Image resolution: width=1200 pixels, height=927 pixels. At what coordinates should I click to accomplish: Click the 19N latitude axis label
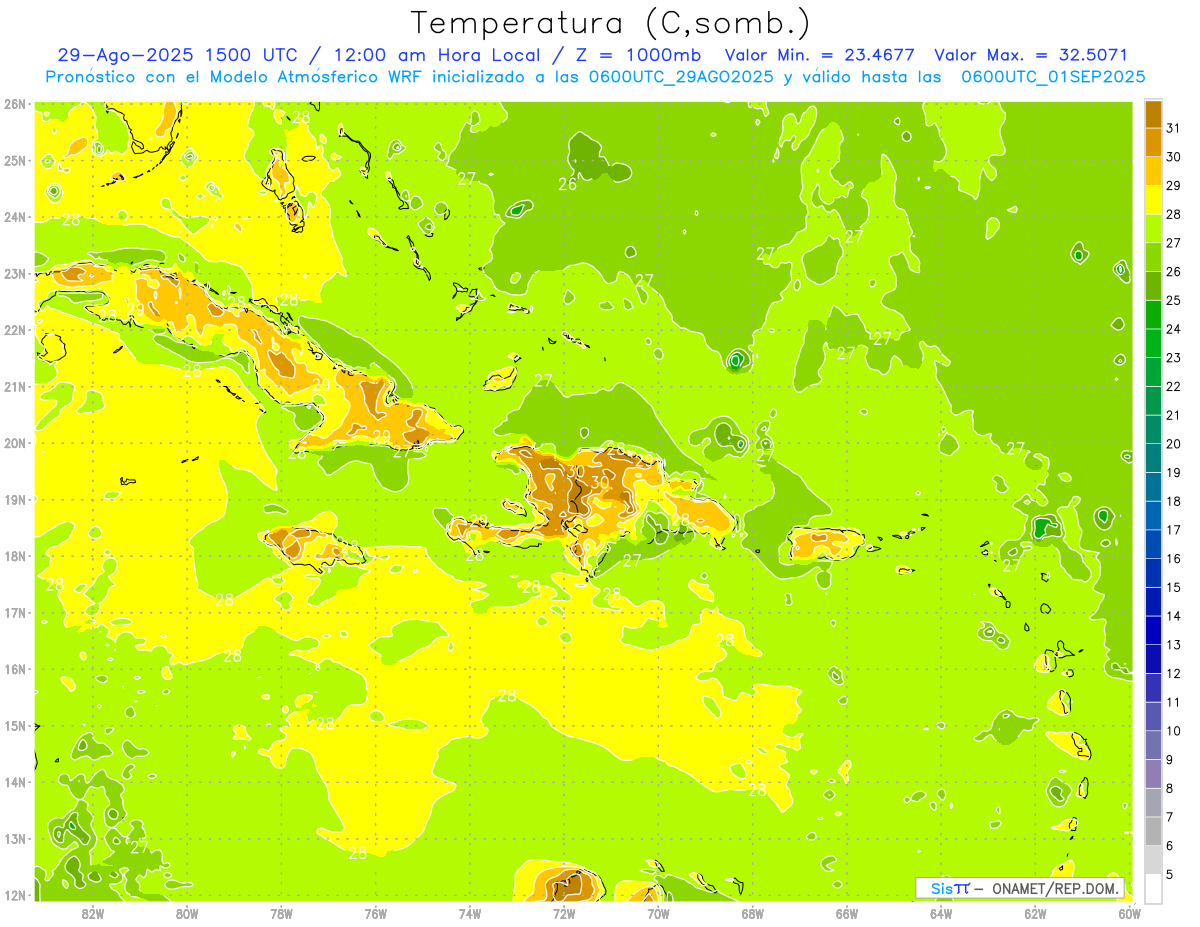(x=15, y=500)
